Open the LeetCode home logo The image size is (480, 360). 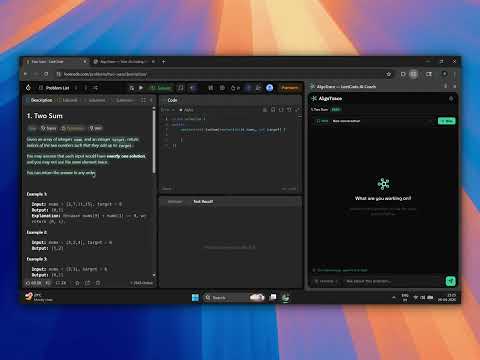pos(28,88)
